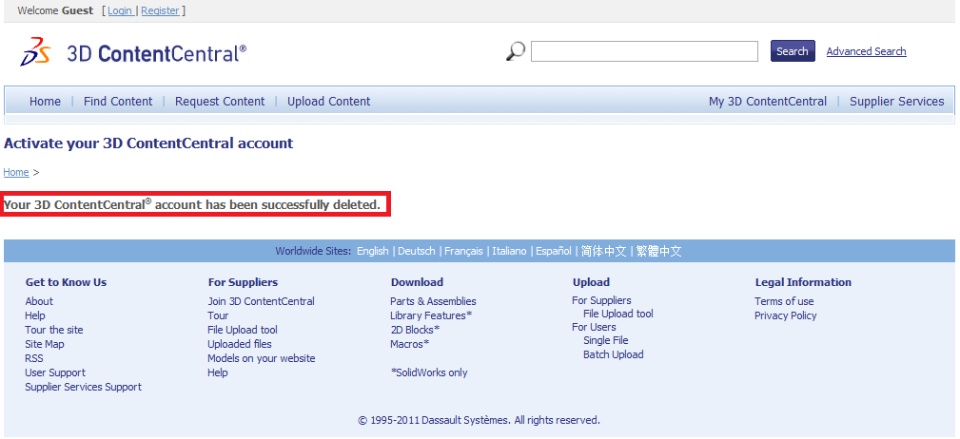Click the Search button
Image resolution: width=960 pixels, height=439 pixels.
pyautogui.click(x=792, y=51)
